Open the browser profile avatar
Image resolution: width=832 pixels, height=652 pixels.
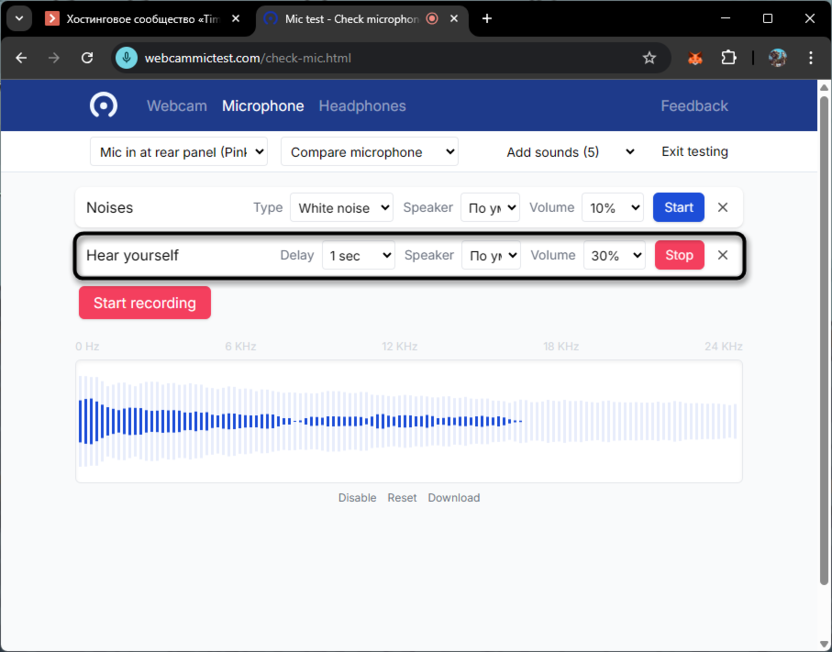pos(777,58)
